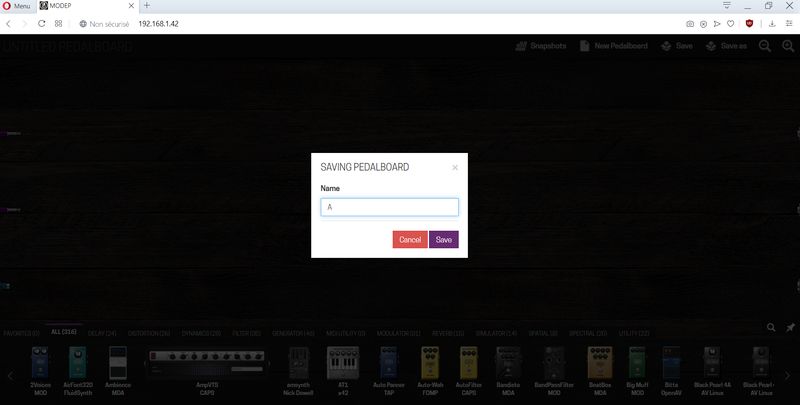
Task: Select the MODEP browser tab
Action: tap(87, 6)
